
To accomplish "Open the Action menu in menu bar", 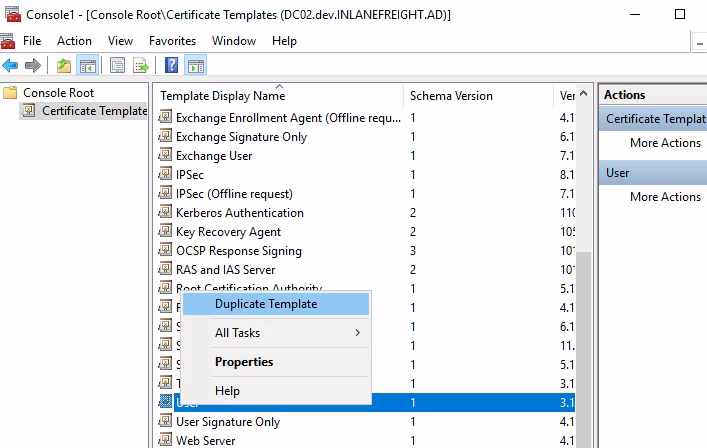I will [74, 41].
